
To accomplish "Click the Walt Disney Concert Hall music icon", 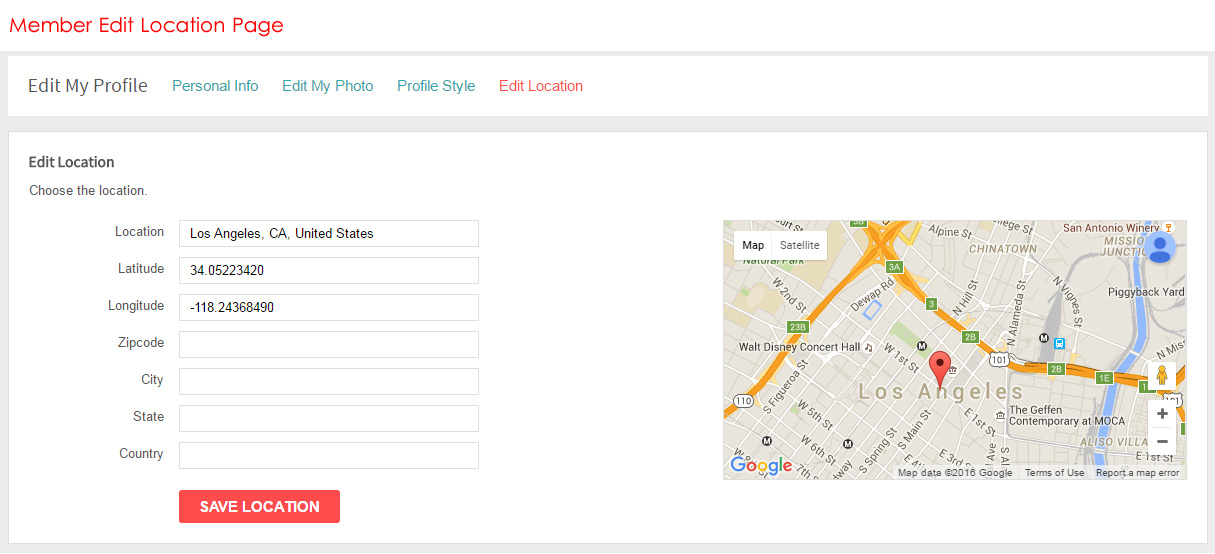I will click(x=868, y=347).
